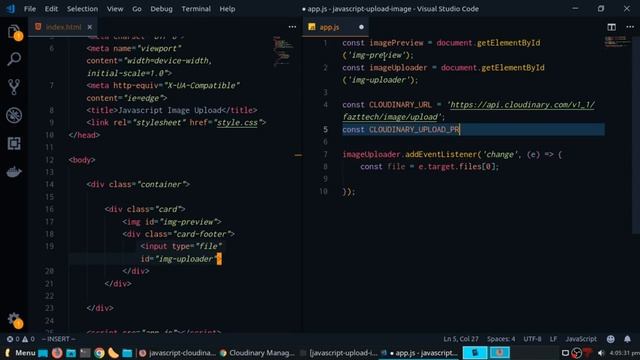Click the app.js editor vertical scrollbar

636,135
